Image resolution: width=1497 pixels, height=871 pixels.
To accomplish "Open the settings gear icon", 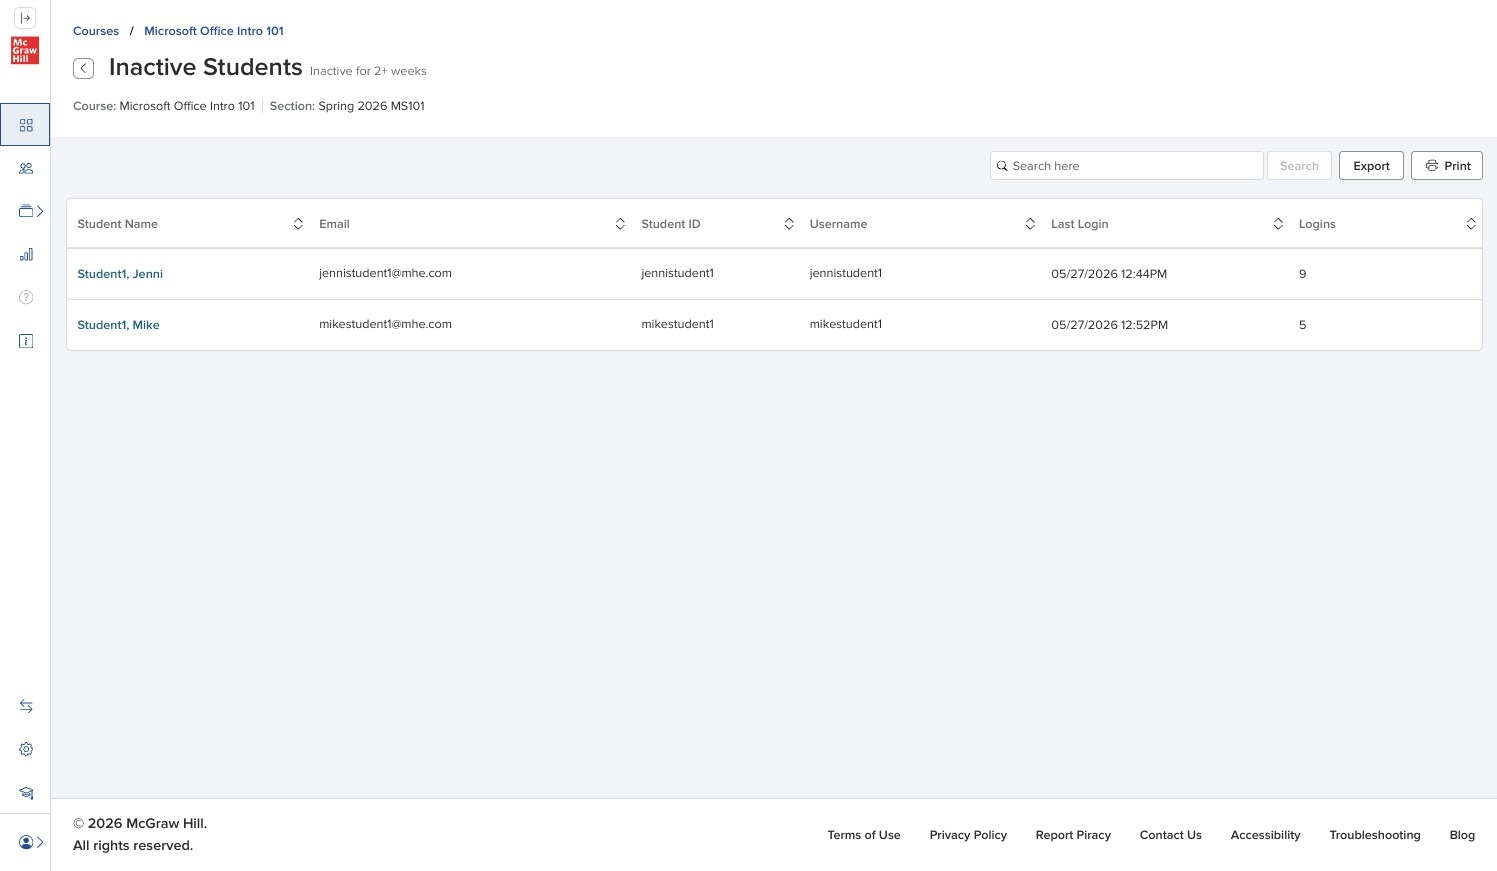I will (x=26, y=749).
